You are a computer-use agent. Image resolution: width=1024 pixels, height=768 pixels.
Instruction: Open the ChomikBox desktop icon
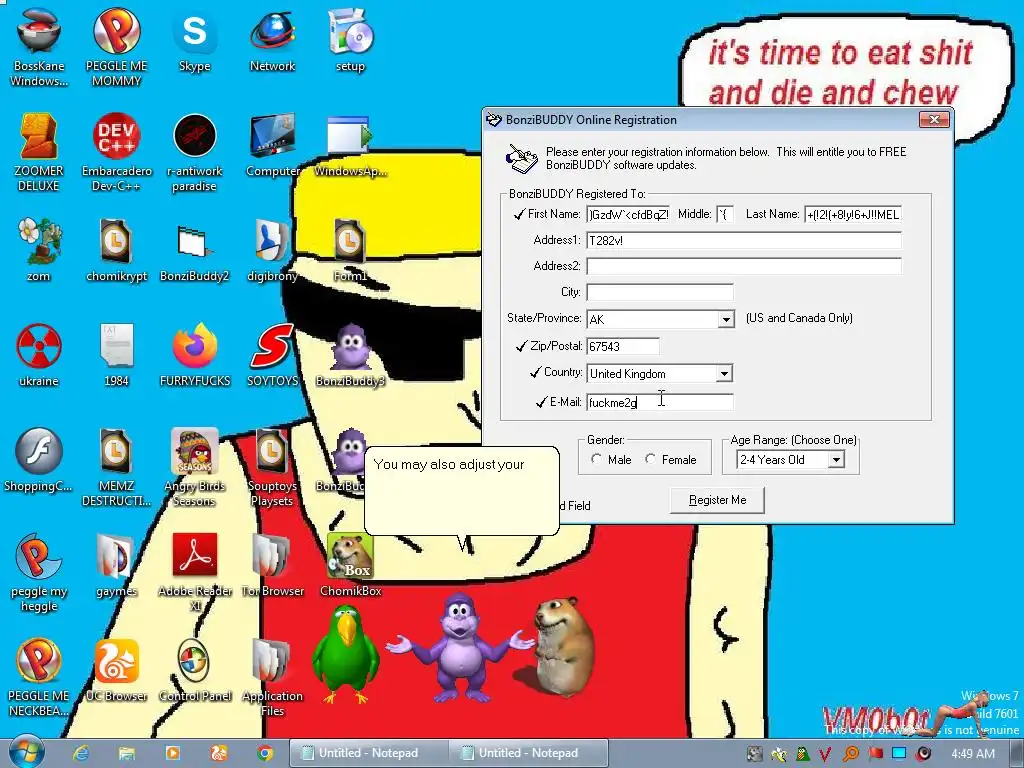point(350,565)
